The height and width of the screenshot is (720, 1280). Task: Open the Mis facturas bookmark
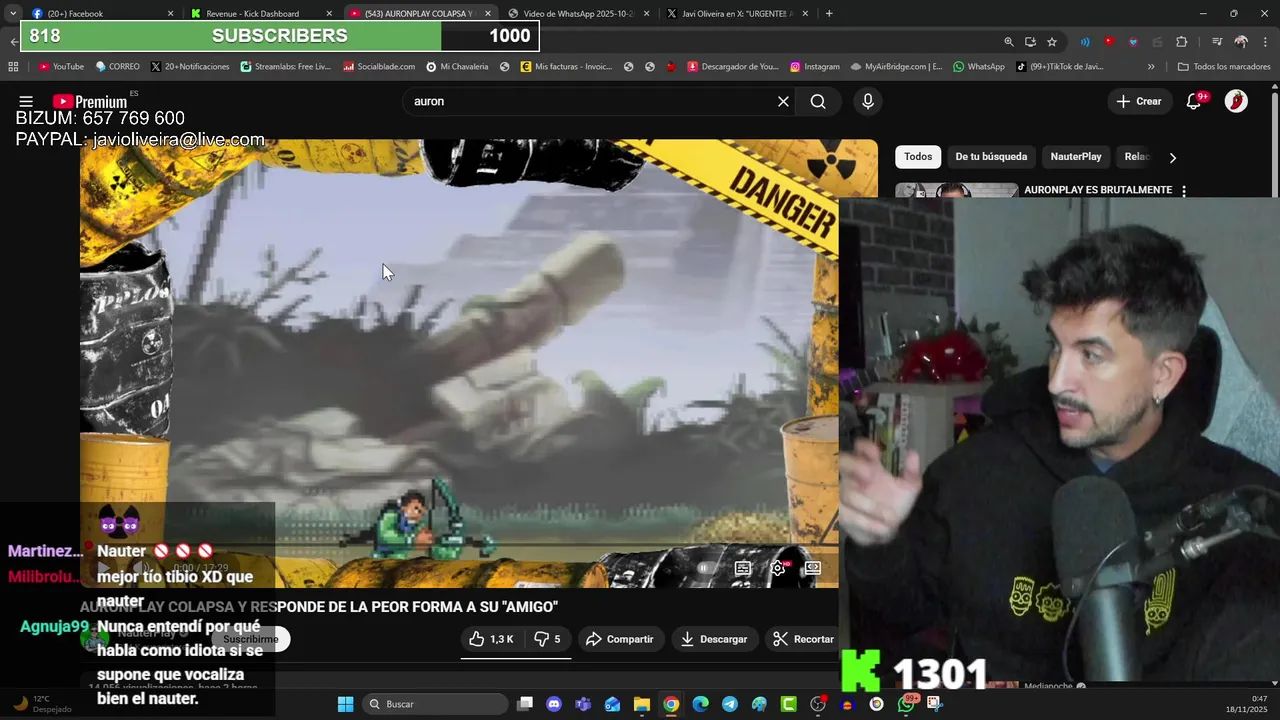(566, 67)
